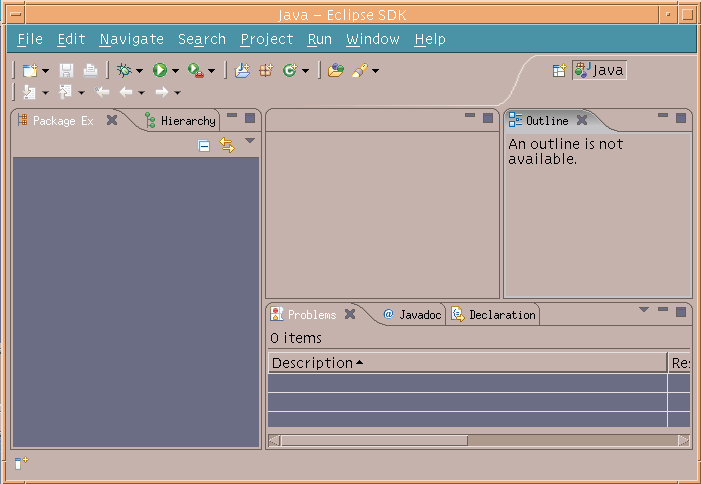Open the Run dropdown arrow

175,71
